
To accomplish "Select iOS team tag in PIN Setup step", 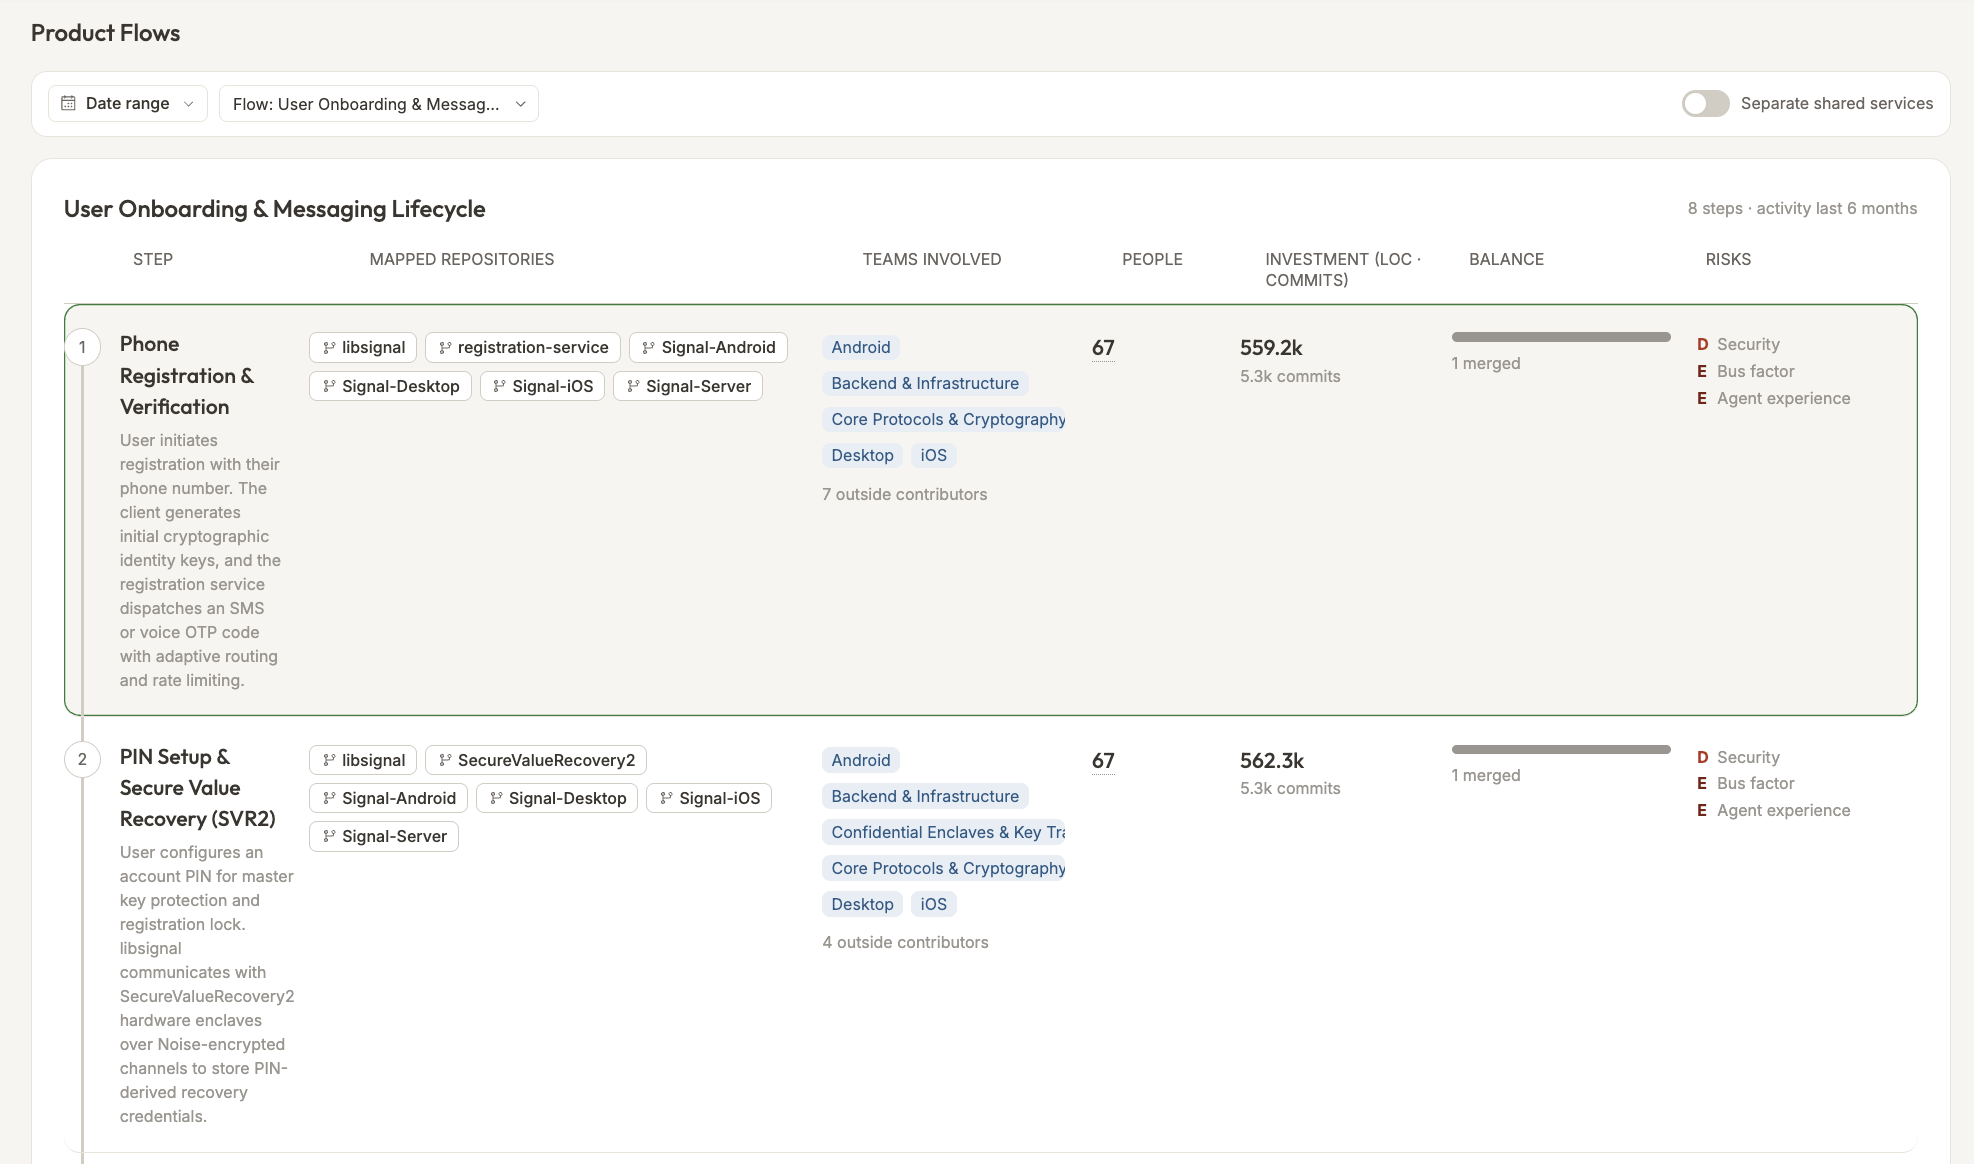I will pyautogui.click(x=934, y=904).
